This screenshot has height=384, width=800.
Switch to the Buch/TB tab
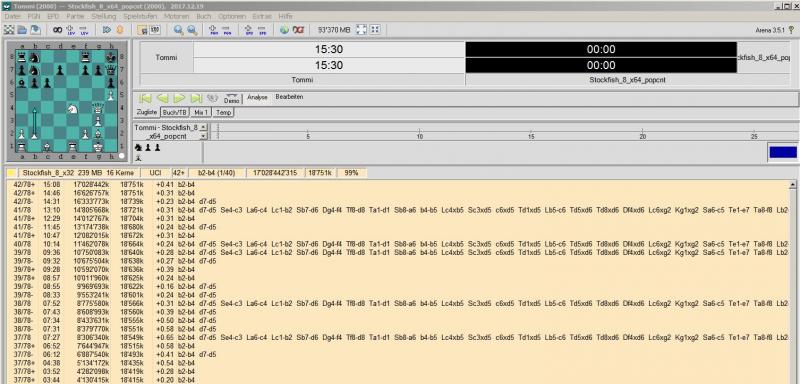(174, 112)
